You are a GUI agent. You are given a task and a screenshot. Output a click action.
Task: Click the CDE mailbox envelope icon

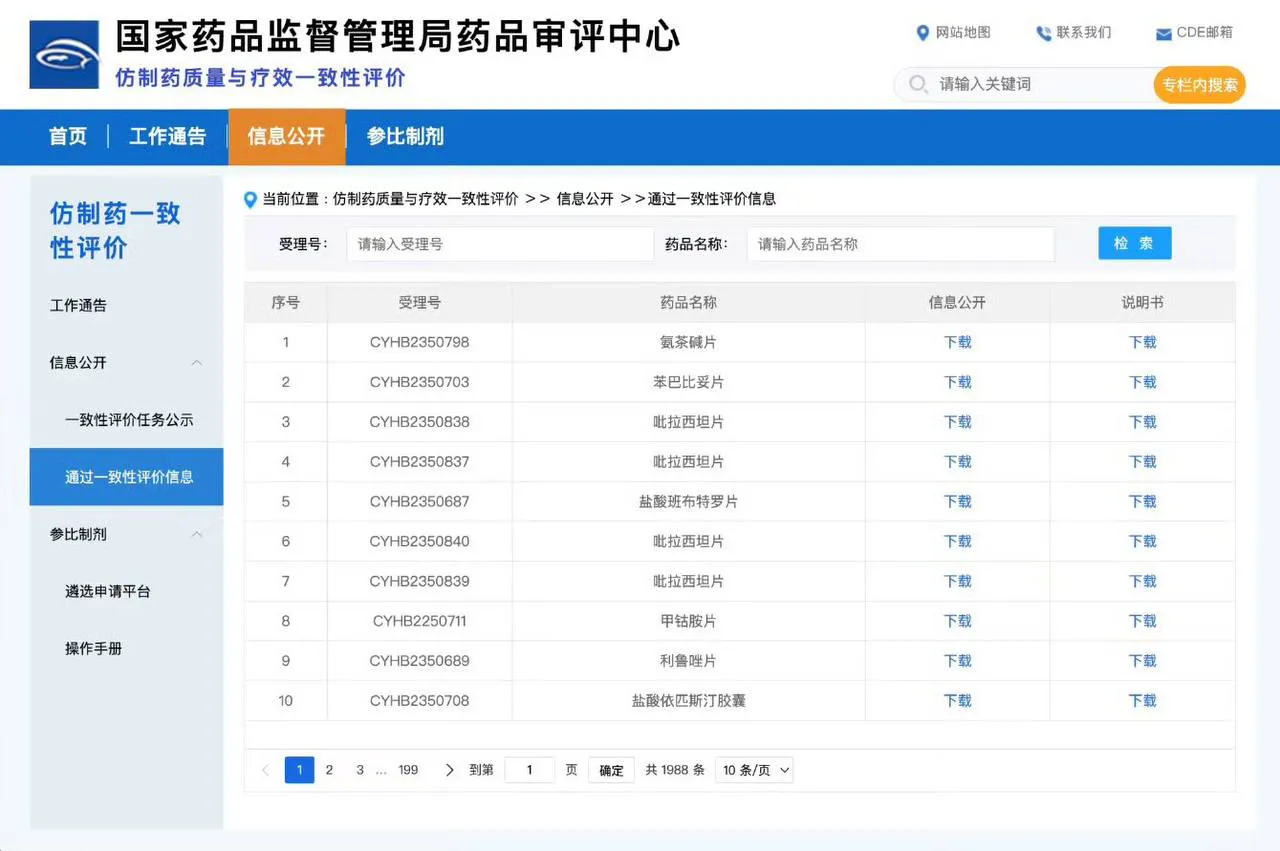(1164, 34)
